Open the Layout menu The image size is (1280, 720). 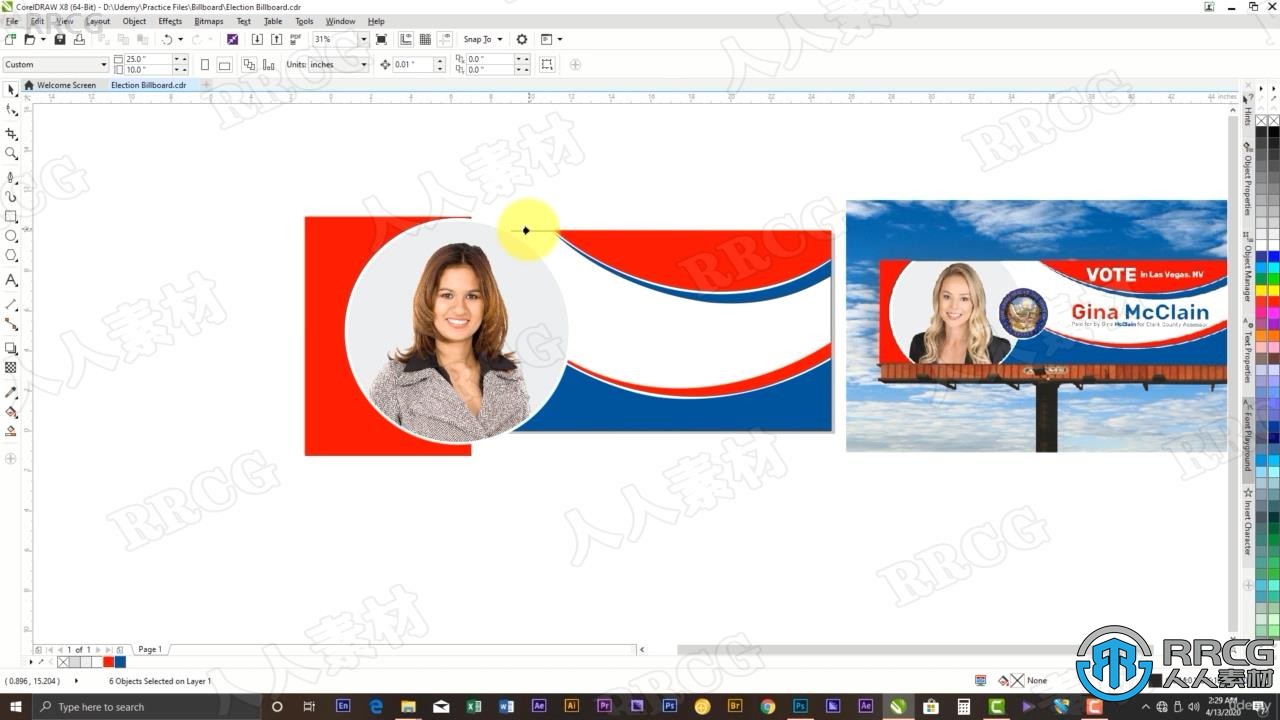coord(98,21)
